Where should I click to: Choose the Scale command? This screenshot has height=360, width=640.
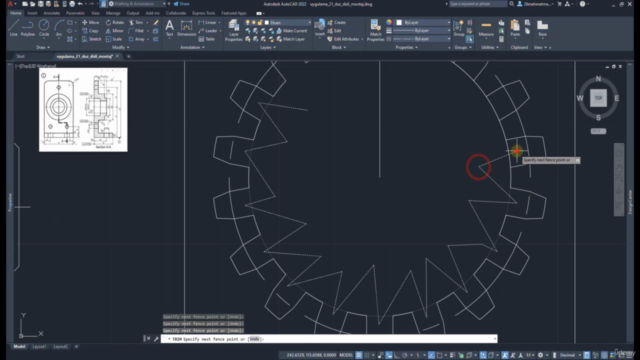pyautogui.click(x=114, y=39)
